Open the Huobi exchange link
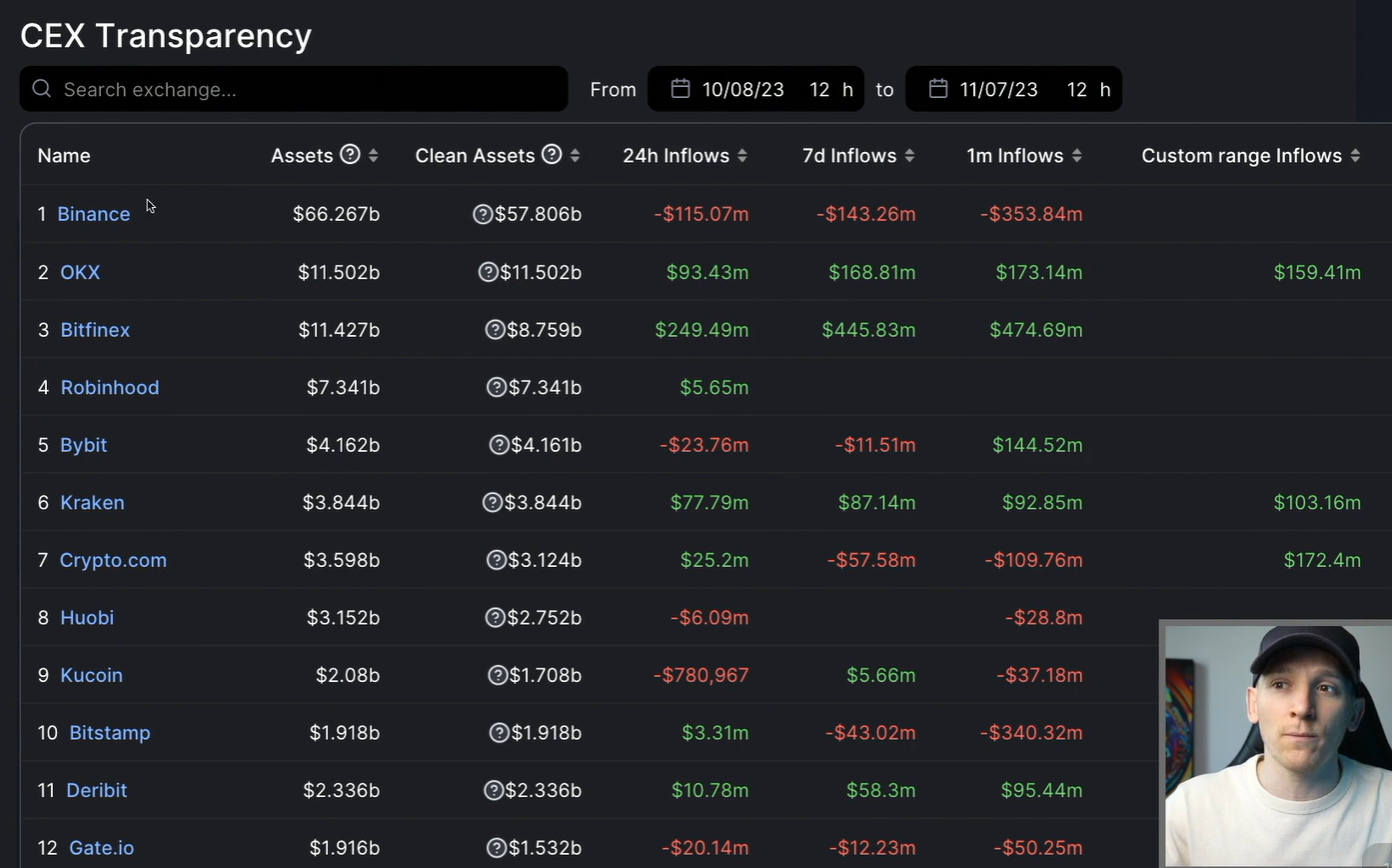The height and width of the screenshot is (868, 1392). coord(87,617)
